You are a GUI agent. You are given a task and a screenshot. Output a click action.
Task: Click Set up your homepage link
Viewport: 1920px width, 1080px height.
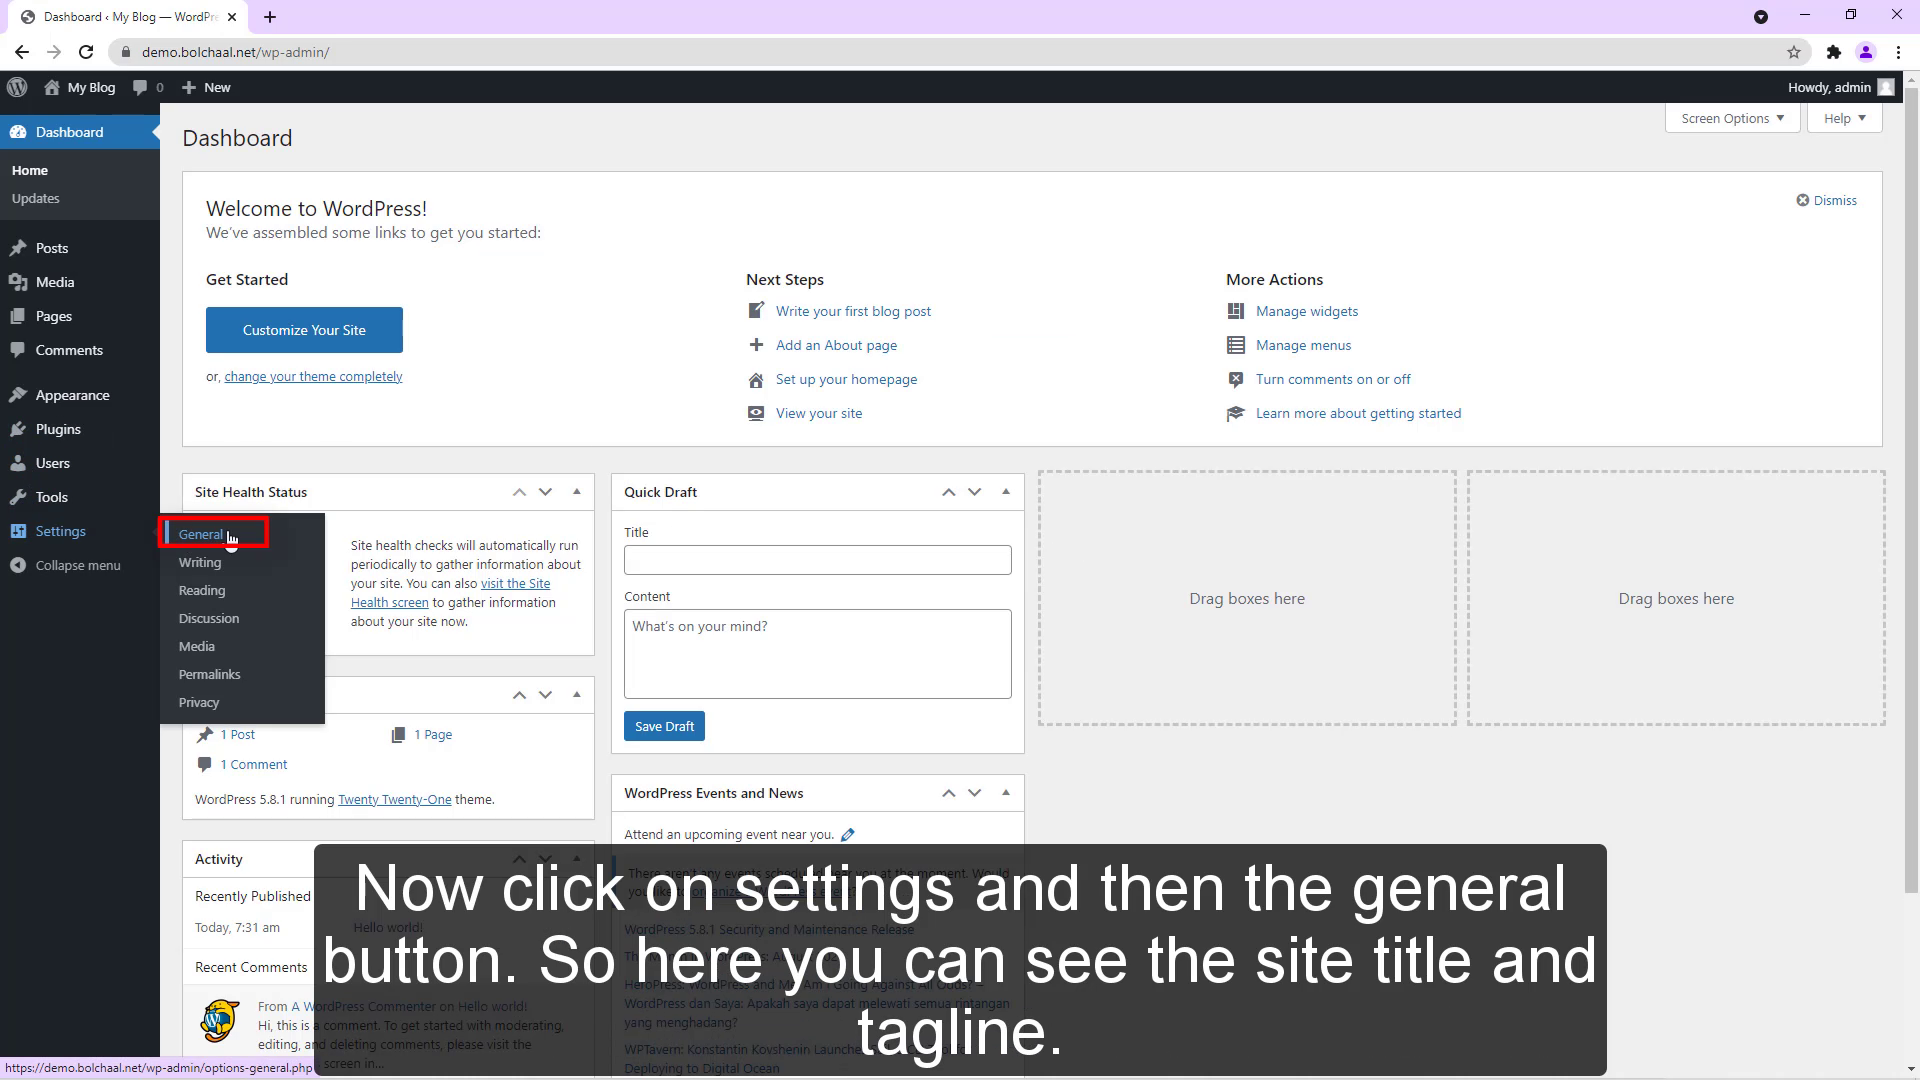[x=846, y=379]
